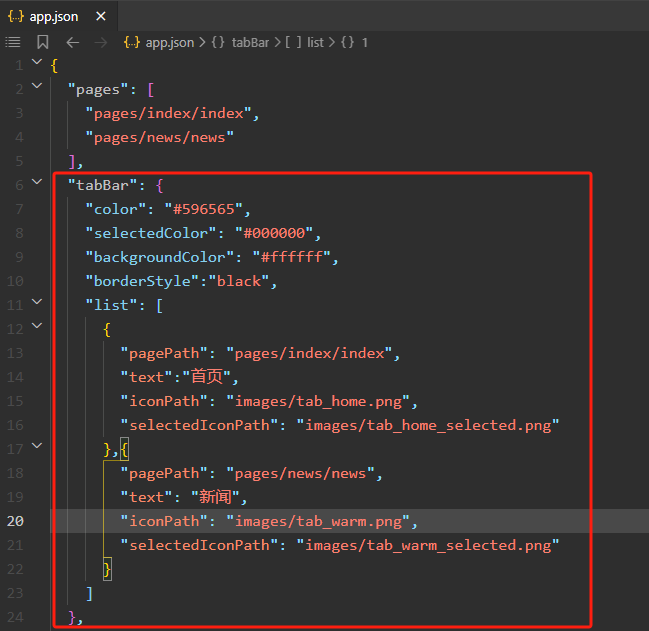Go back with the left arrow
The width and height of the screenshot is (649, 631).
pos(73,42)
